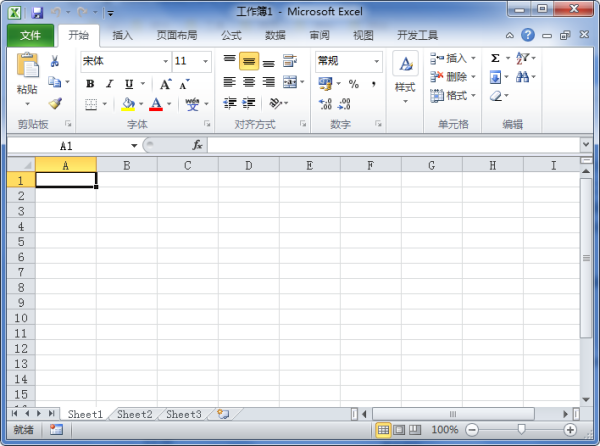Click the Increase Font Size icon
This screenshot has width=600, height=446.
[165, 84]
